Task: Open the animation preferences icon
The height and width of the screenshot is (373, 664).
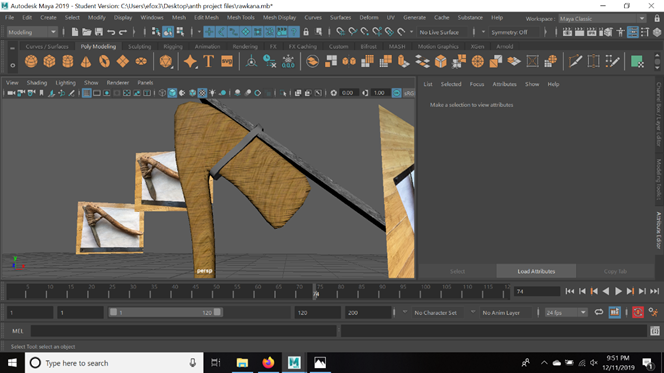Action: point(653,312)
